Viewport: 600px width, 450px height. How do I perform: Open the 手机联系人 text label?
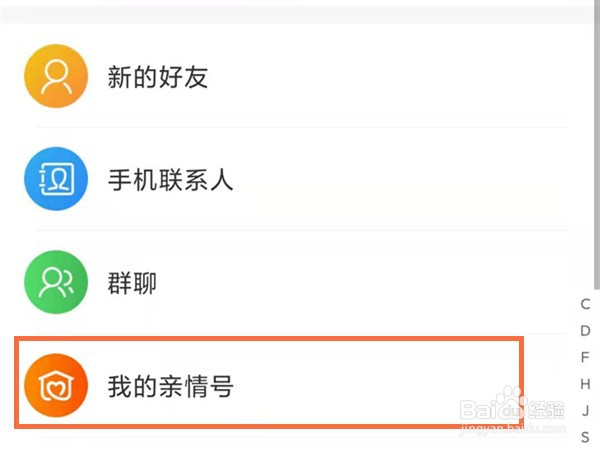click(x=171, y=181)
